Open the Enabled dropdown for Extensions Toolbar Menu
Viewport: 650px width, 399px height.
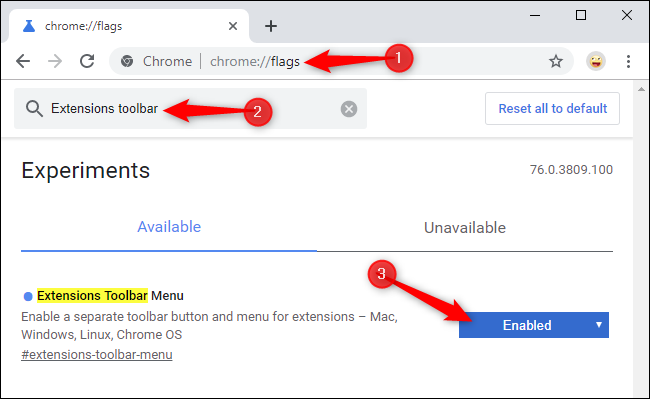point(534,325)
